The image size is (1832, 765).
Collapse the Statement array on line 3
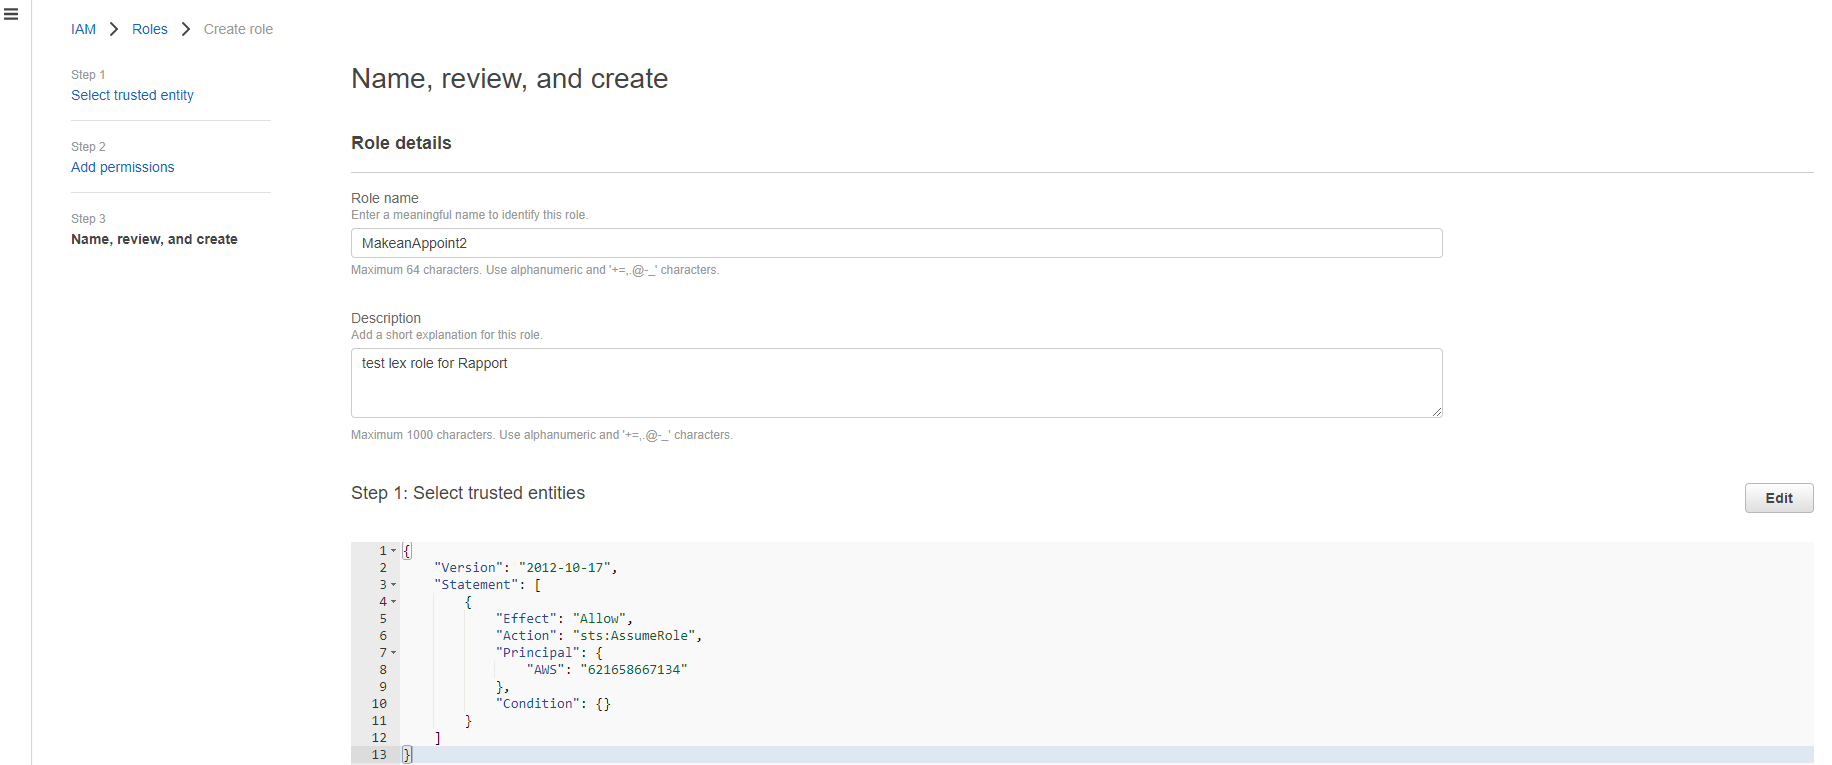pos(394,585)
